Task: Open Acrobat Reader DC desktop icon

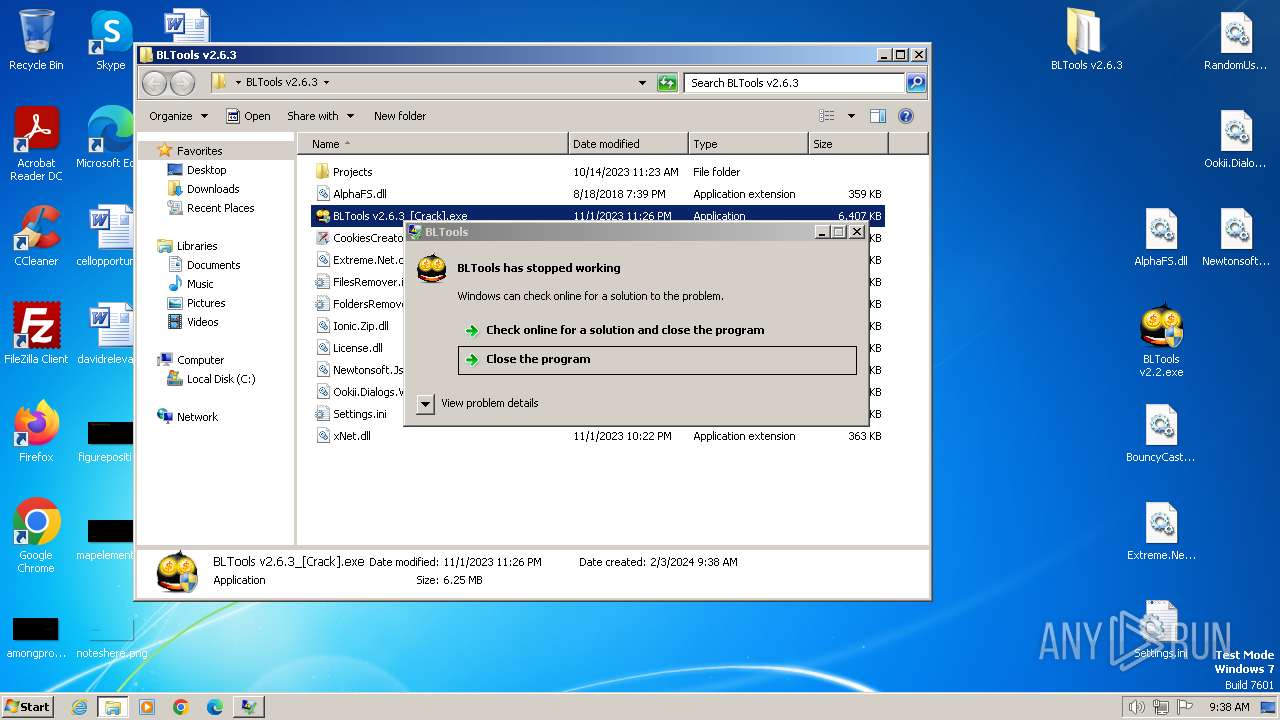Action: pyautogui.click(x=36, y=144)
